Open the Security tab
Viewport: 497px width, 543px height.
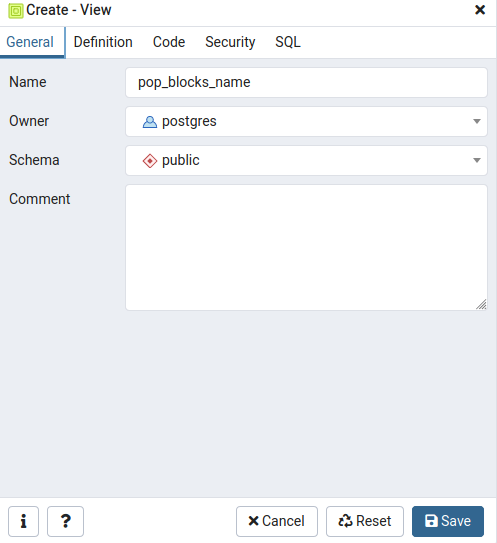(230, 42)
